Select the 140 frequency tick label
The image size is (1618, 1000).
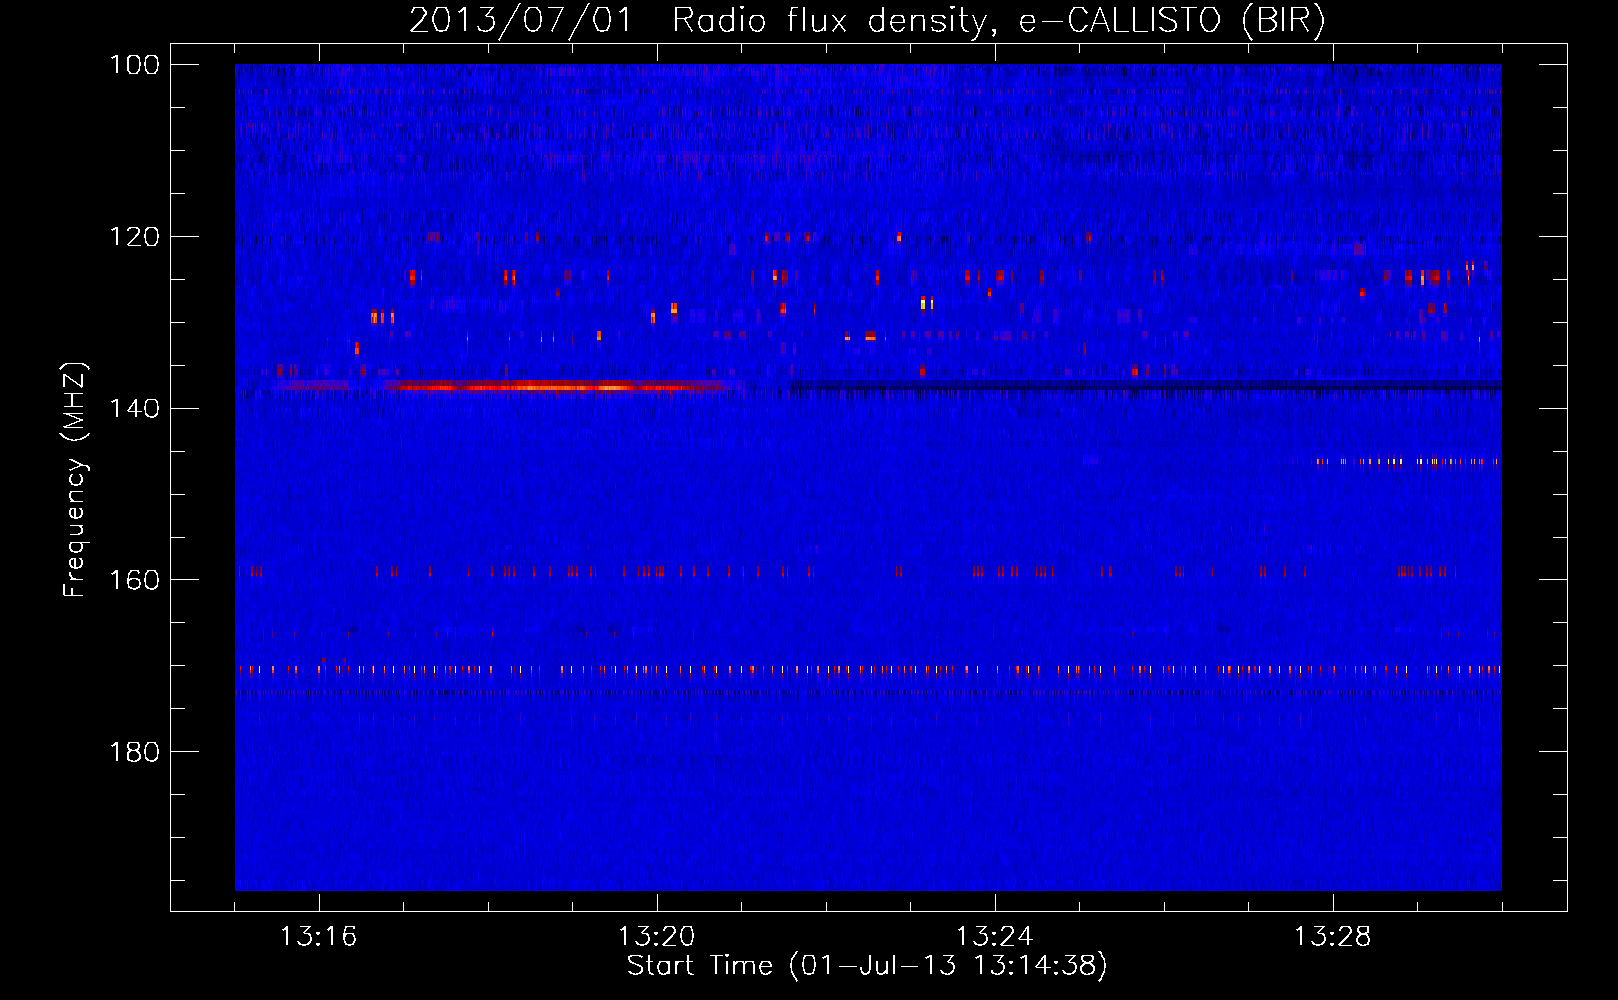136,408
